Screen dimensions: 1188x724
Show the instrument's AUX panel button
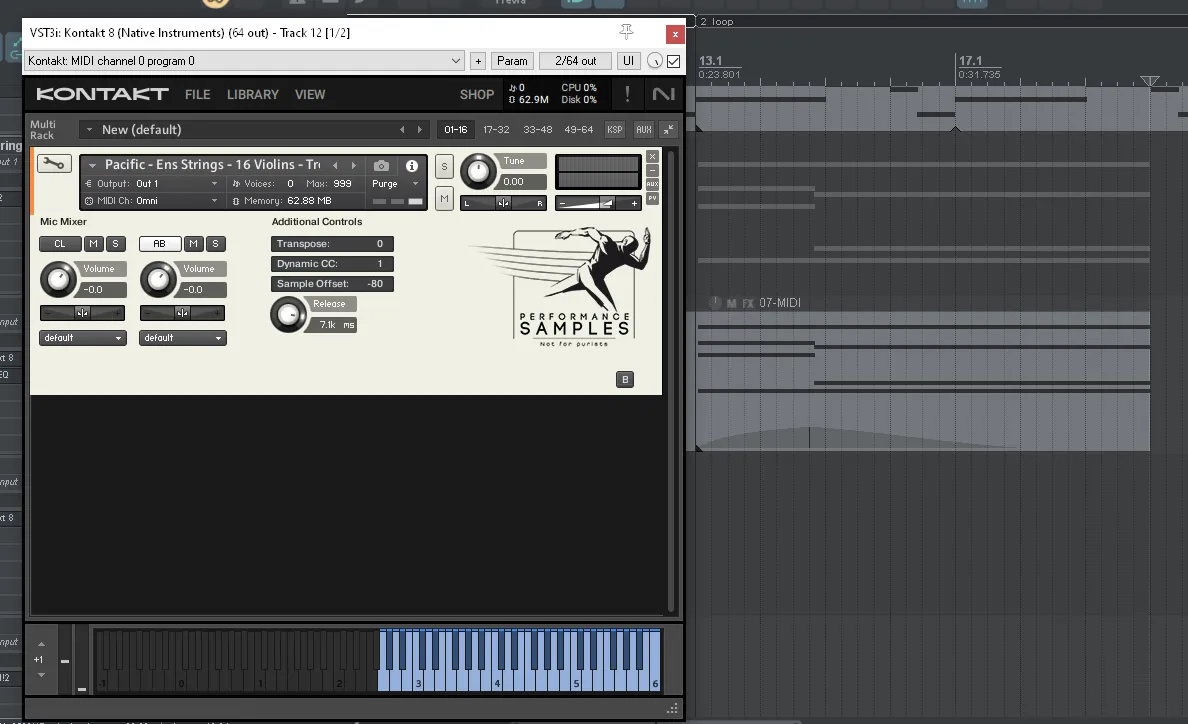click(652, 184)
